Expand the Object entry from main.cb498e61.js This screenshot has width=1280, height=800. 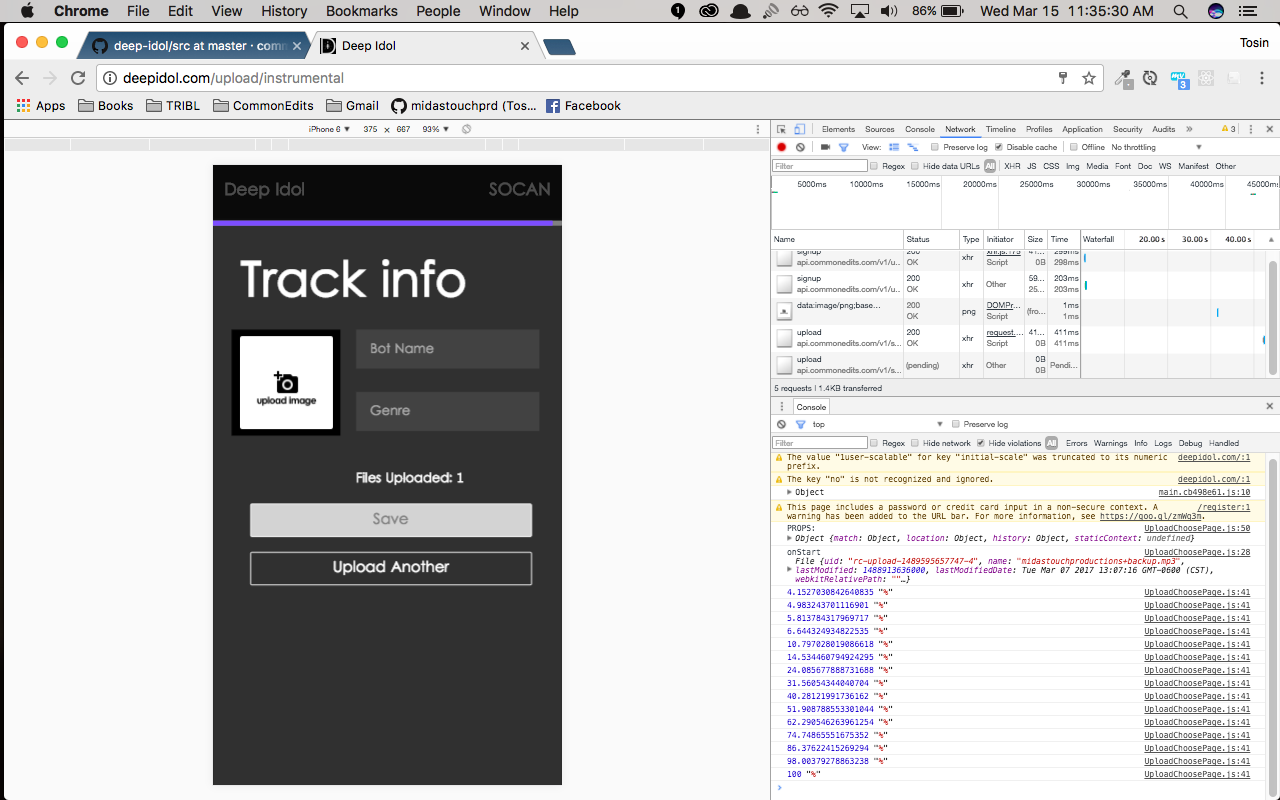(x=789, y=492)
